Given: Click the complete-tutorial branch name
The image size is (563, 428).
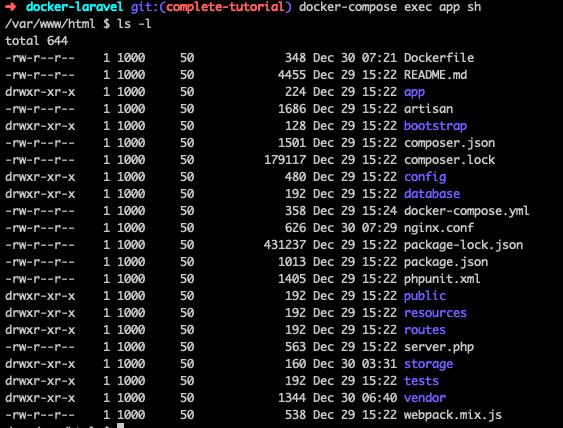Looking at the screenshot, I should click(x=225, y=7).
